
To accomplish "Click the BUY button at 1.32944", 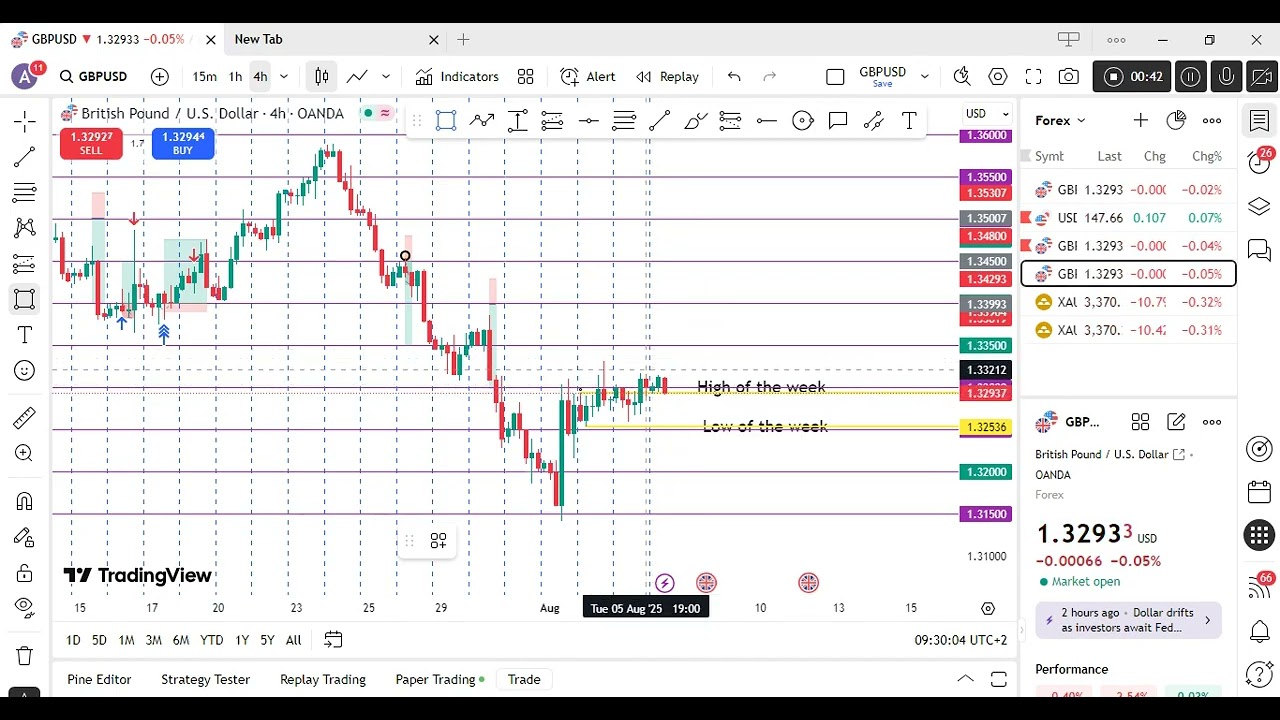I will pyautogui.click(x=183, y=144).
